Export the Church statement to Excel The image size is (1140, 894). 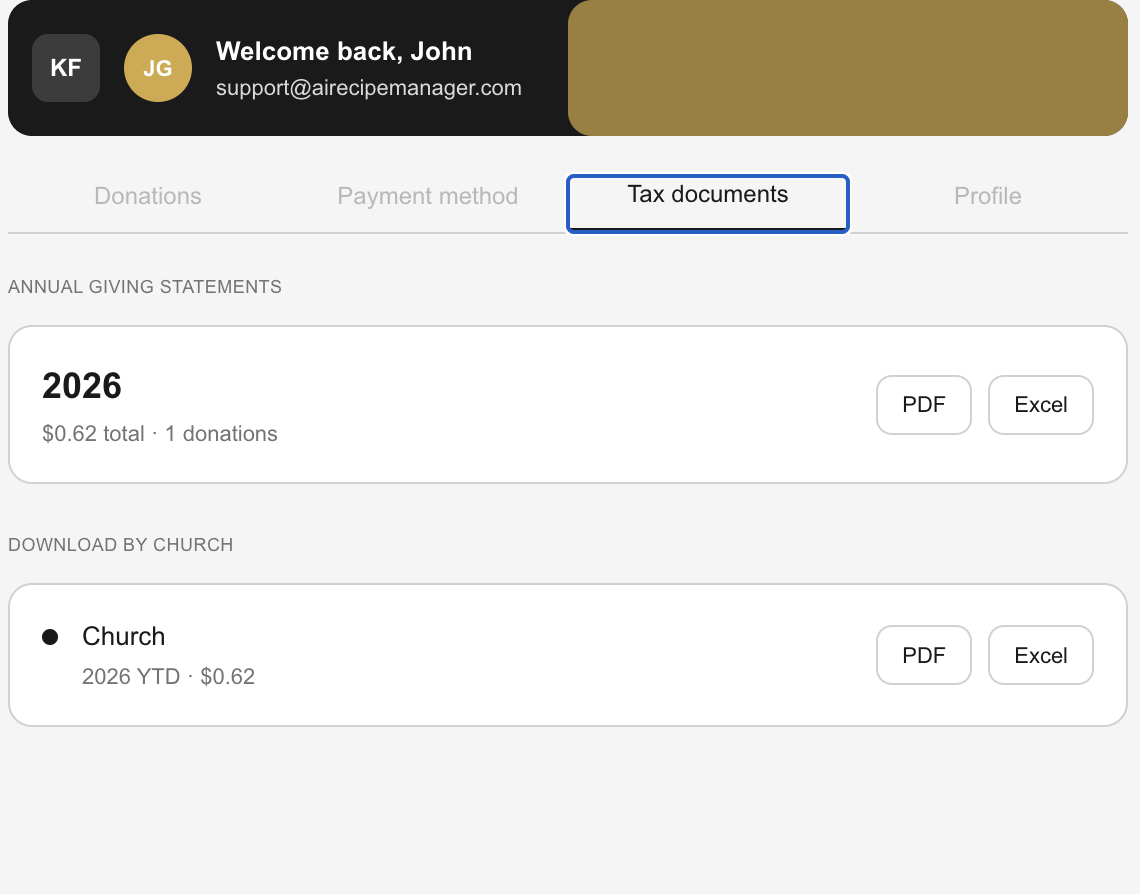(1041, 655)
